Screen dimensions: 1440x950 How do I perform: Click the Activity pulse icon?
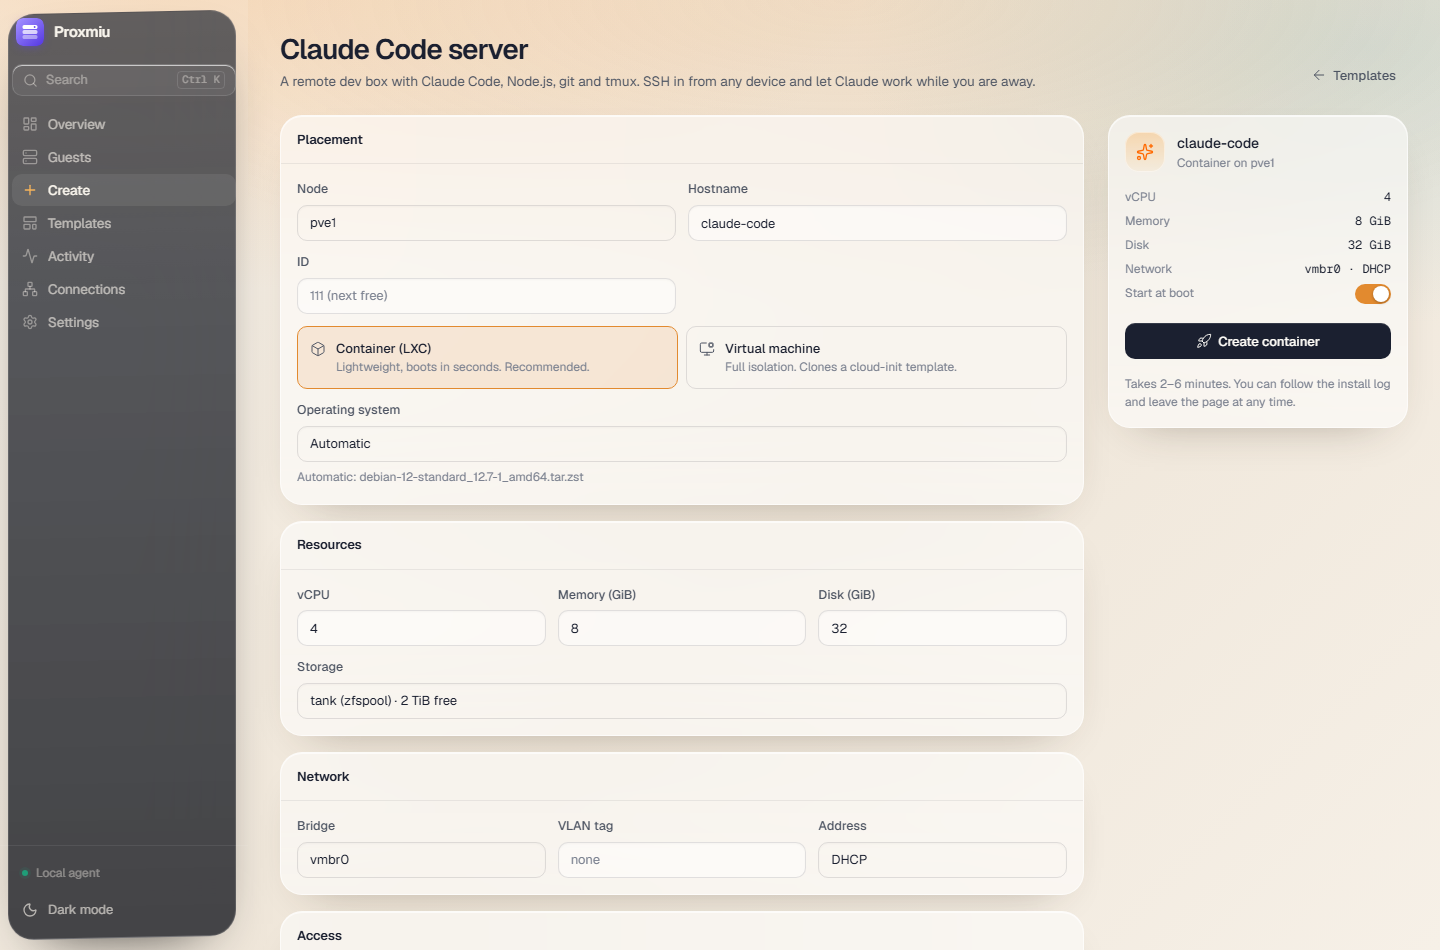pyautogui.click(x=30, y=256)
